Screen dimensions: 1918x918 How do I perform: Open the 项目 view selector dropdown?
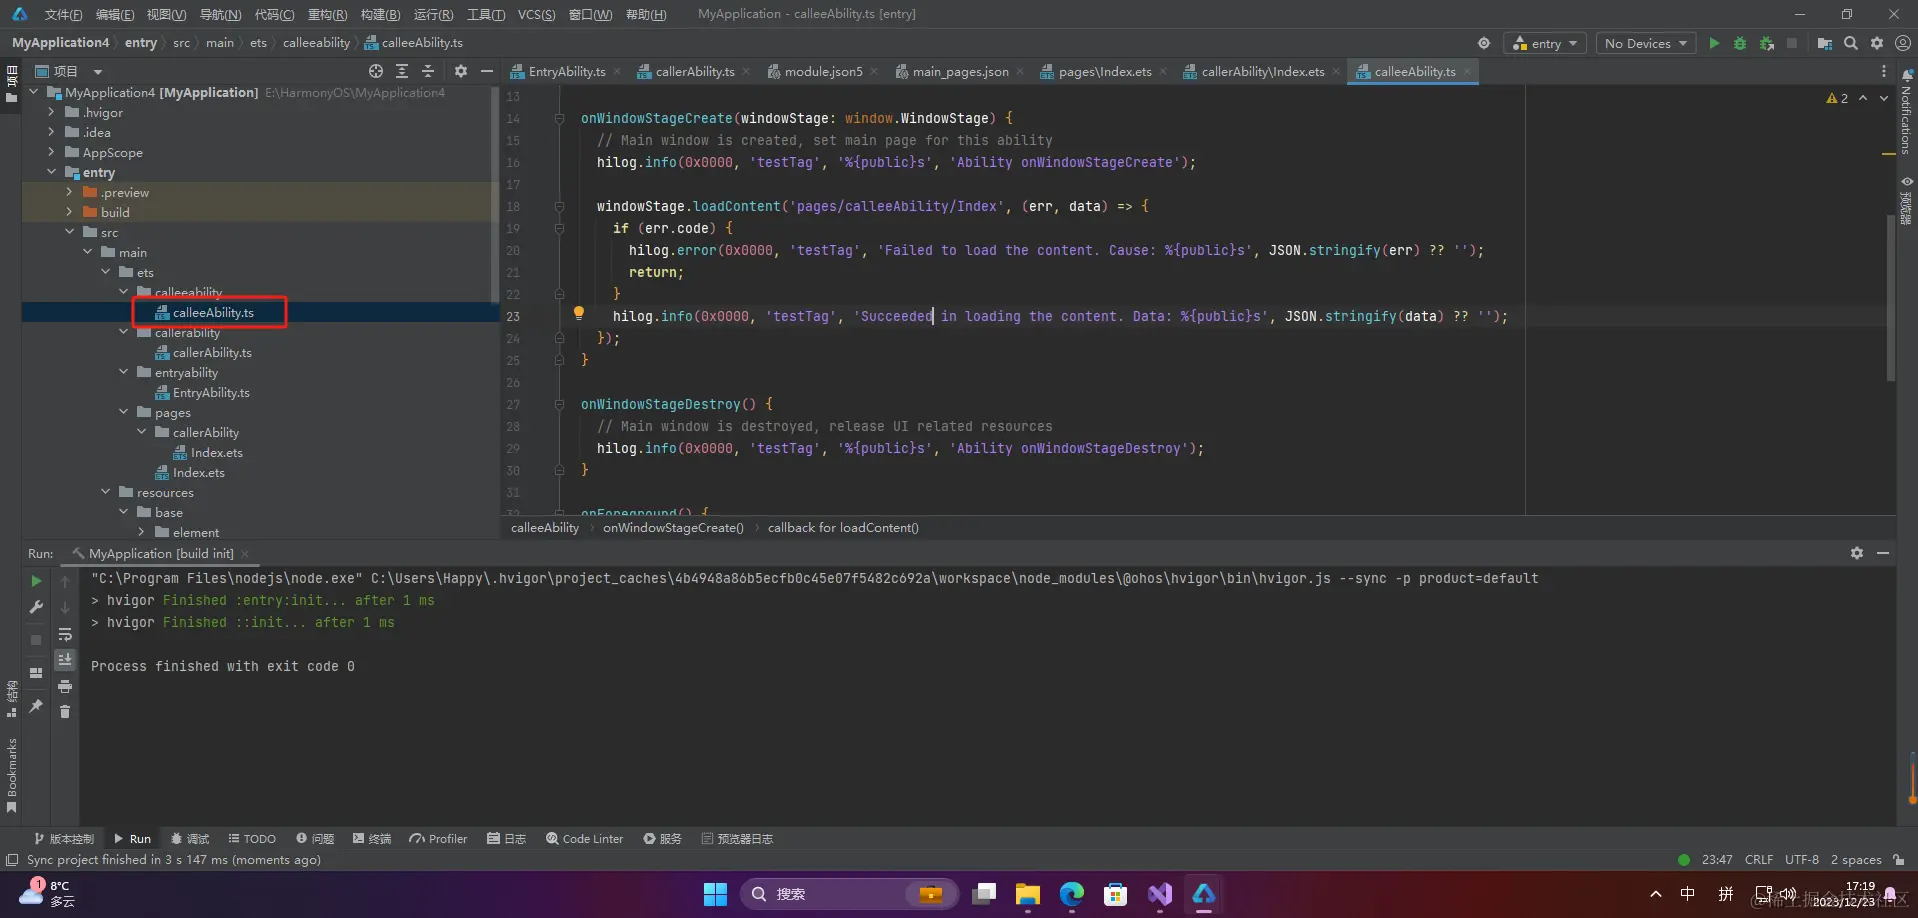pos(70,71)
